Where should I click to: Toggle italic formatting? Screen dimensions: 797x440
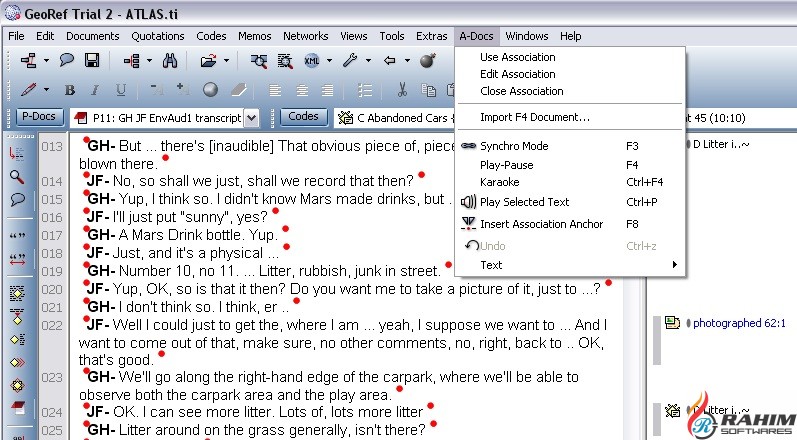[95, 90]
